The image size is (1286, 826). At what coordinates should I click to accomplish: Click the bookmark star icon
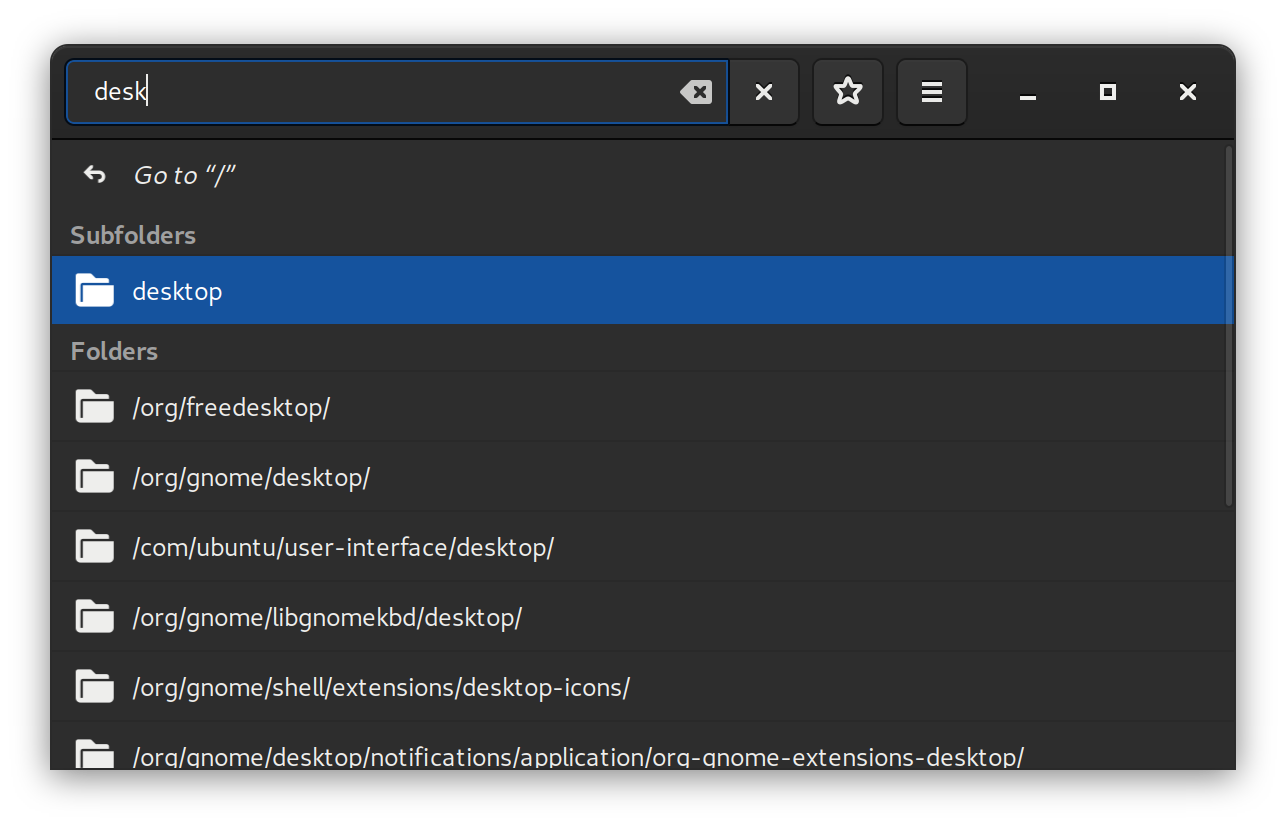pyautogui.click(x=847, y=91)
